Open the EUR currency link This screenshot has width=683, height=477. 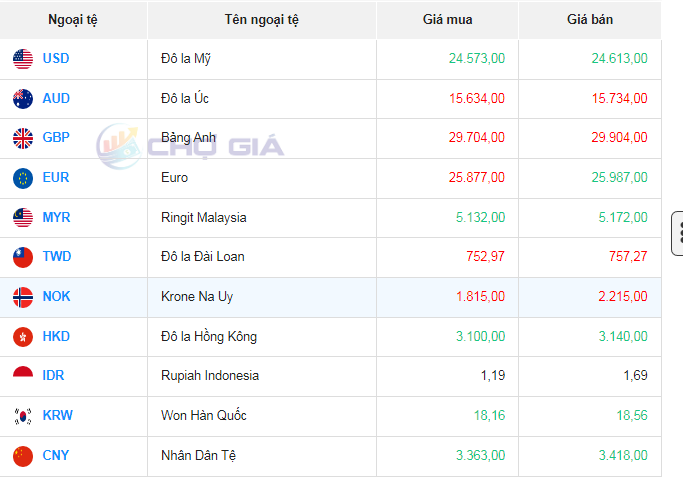(x=56, y=178)
